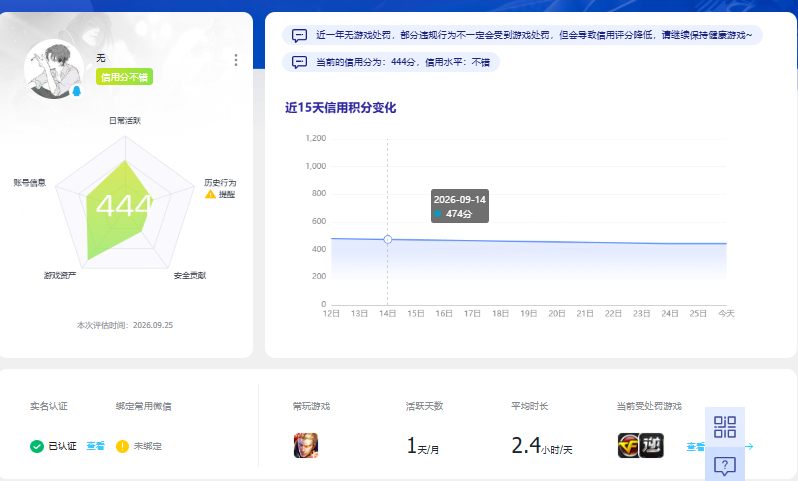The image size is (798, 481).
Task: Click the 当前受处罚游戏 label
Action: click(x=649, y=406)
